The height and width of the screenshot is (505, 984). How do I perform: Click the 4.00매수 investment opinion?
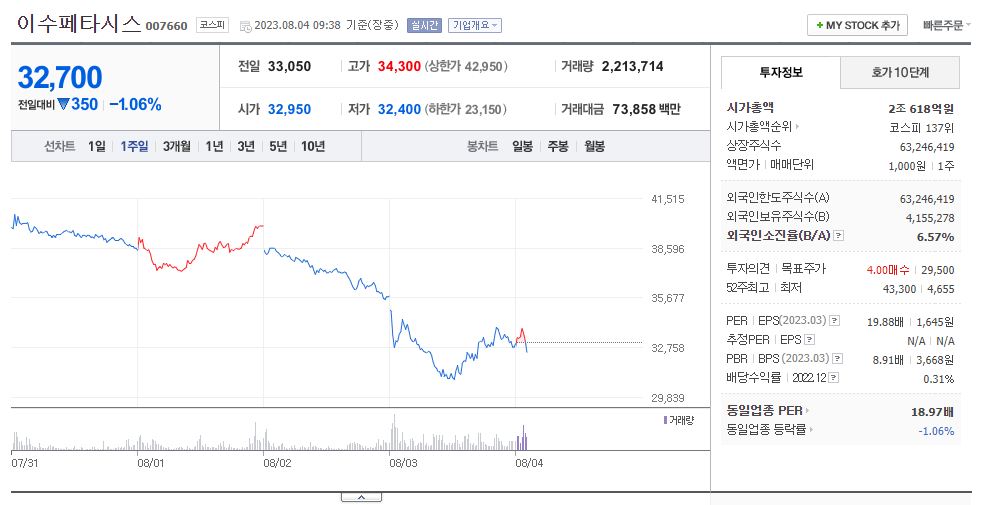[887, 270]
